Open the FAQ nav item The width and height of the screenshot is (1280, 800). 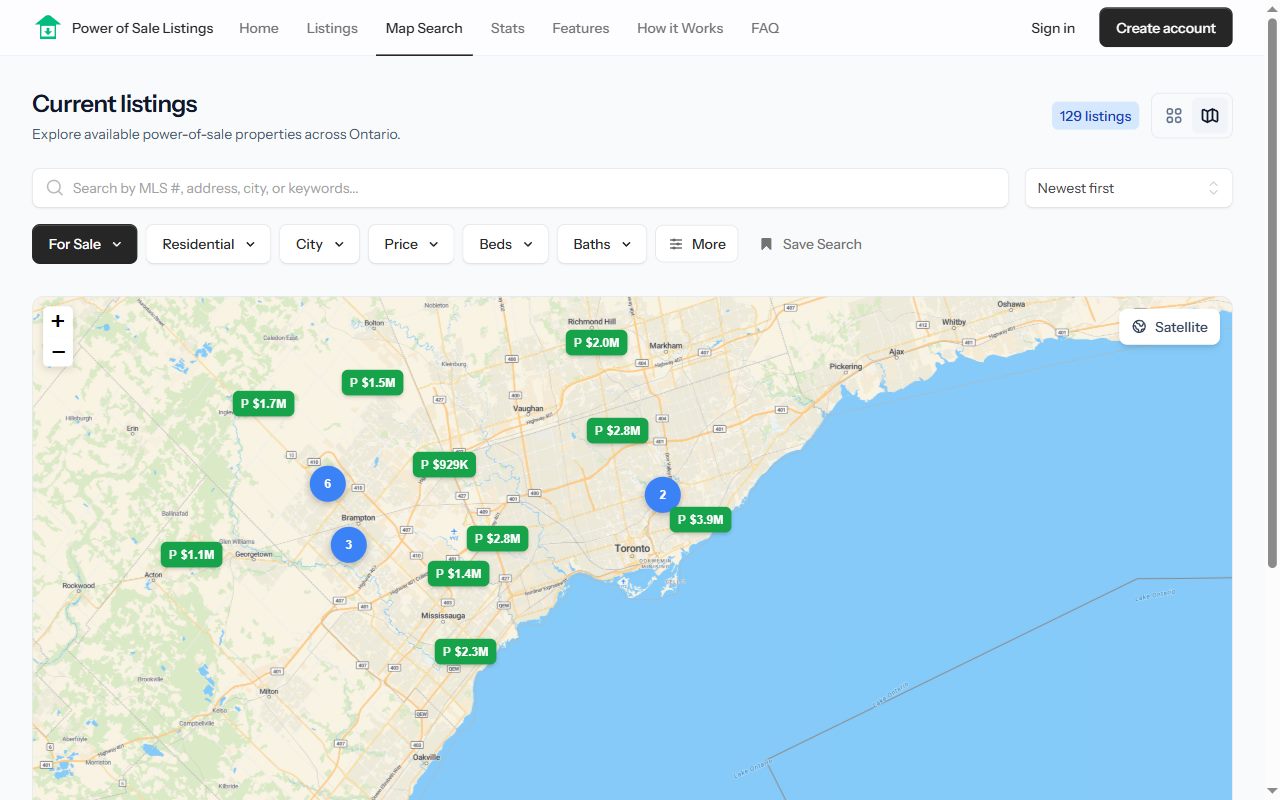click(765, 28)
